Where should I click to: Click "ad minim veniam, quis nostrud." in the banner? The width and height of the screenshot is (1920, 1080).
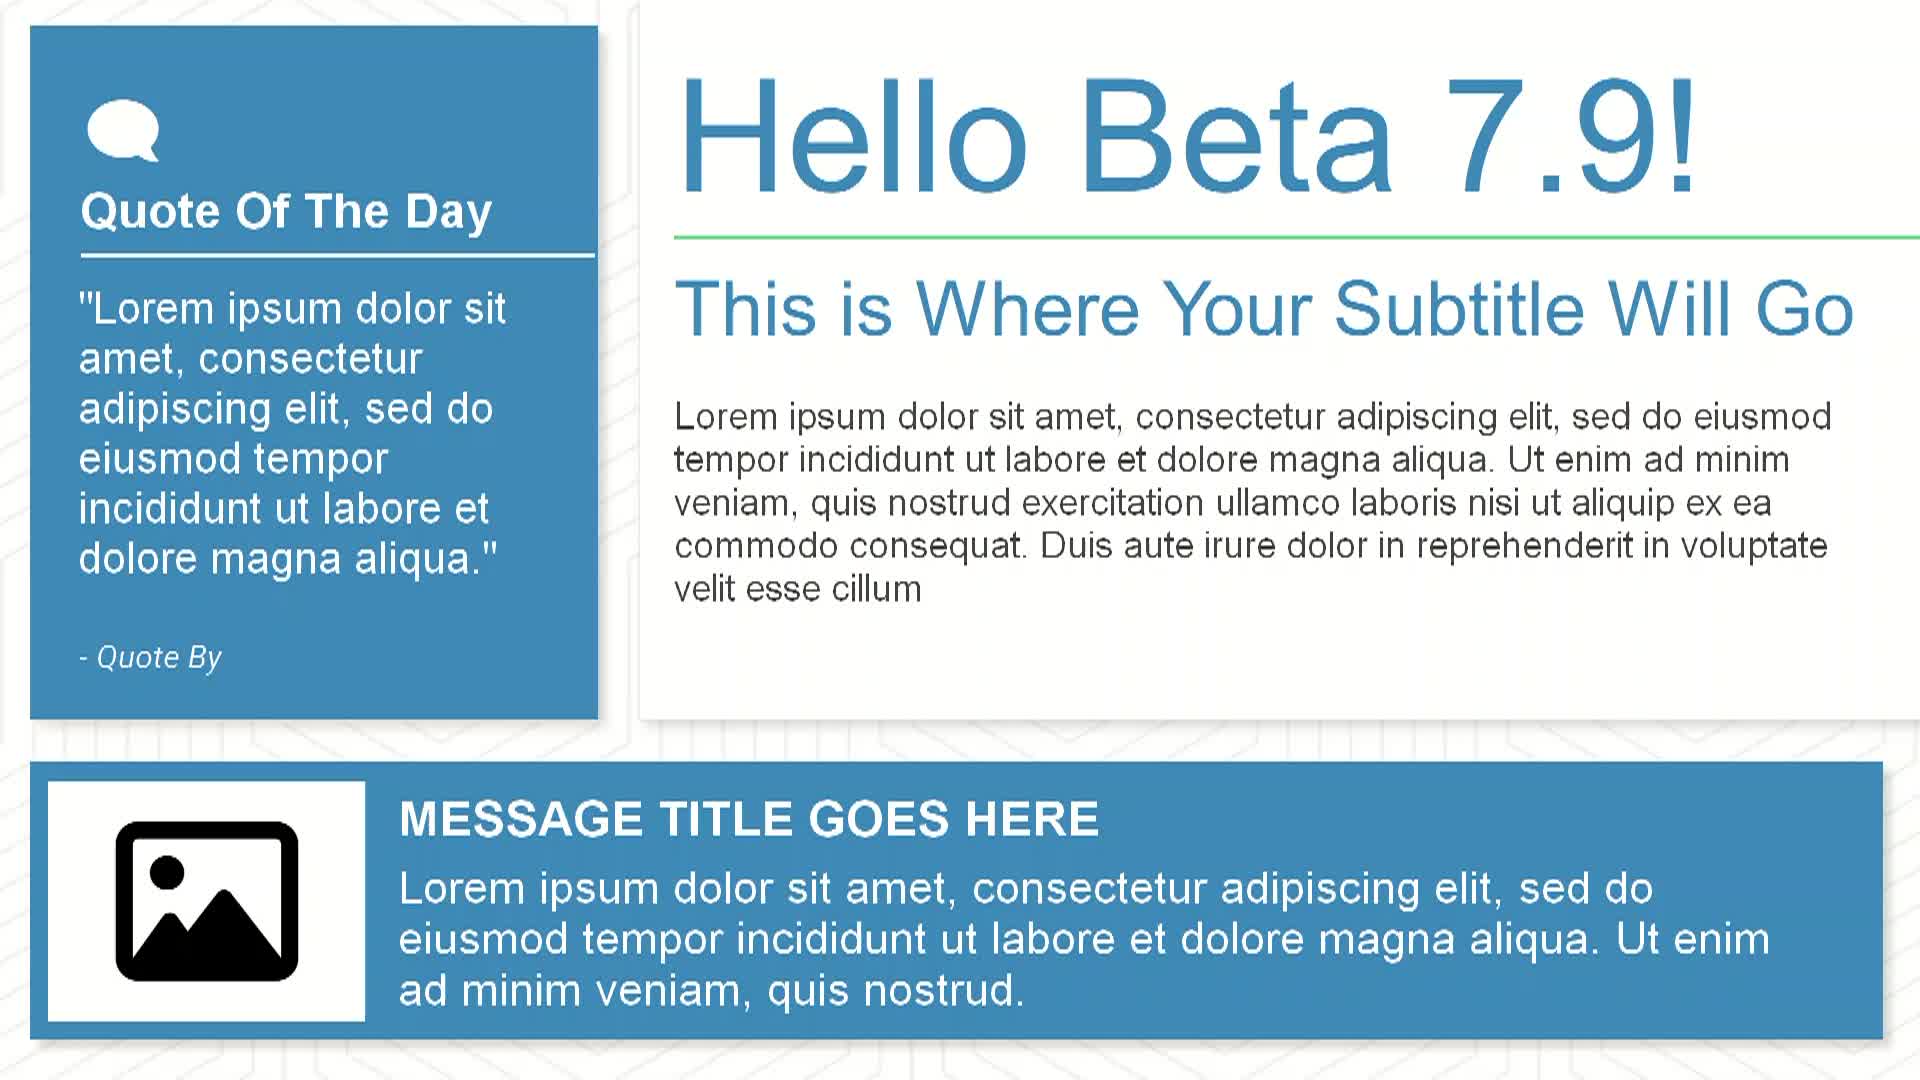coord(711,991)
